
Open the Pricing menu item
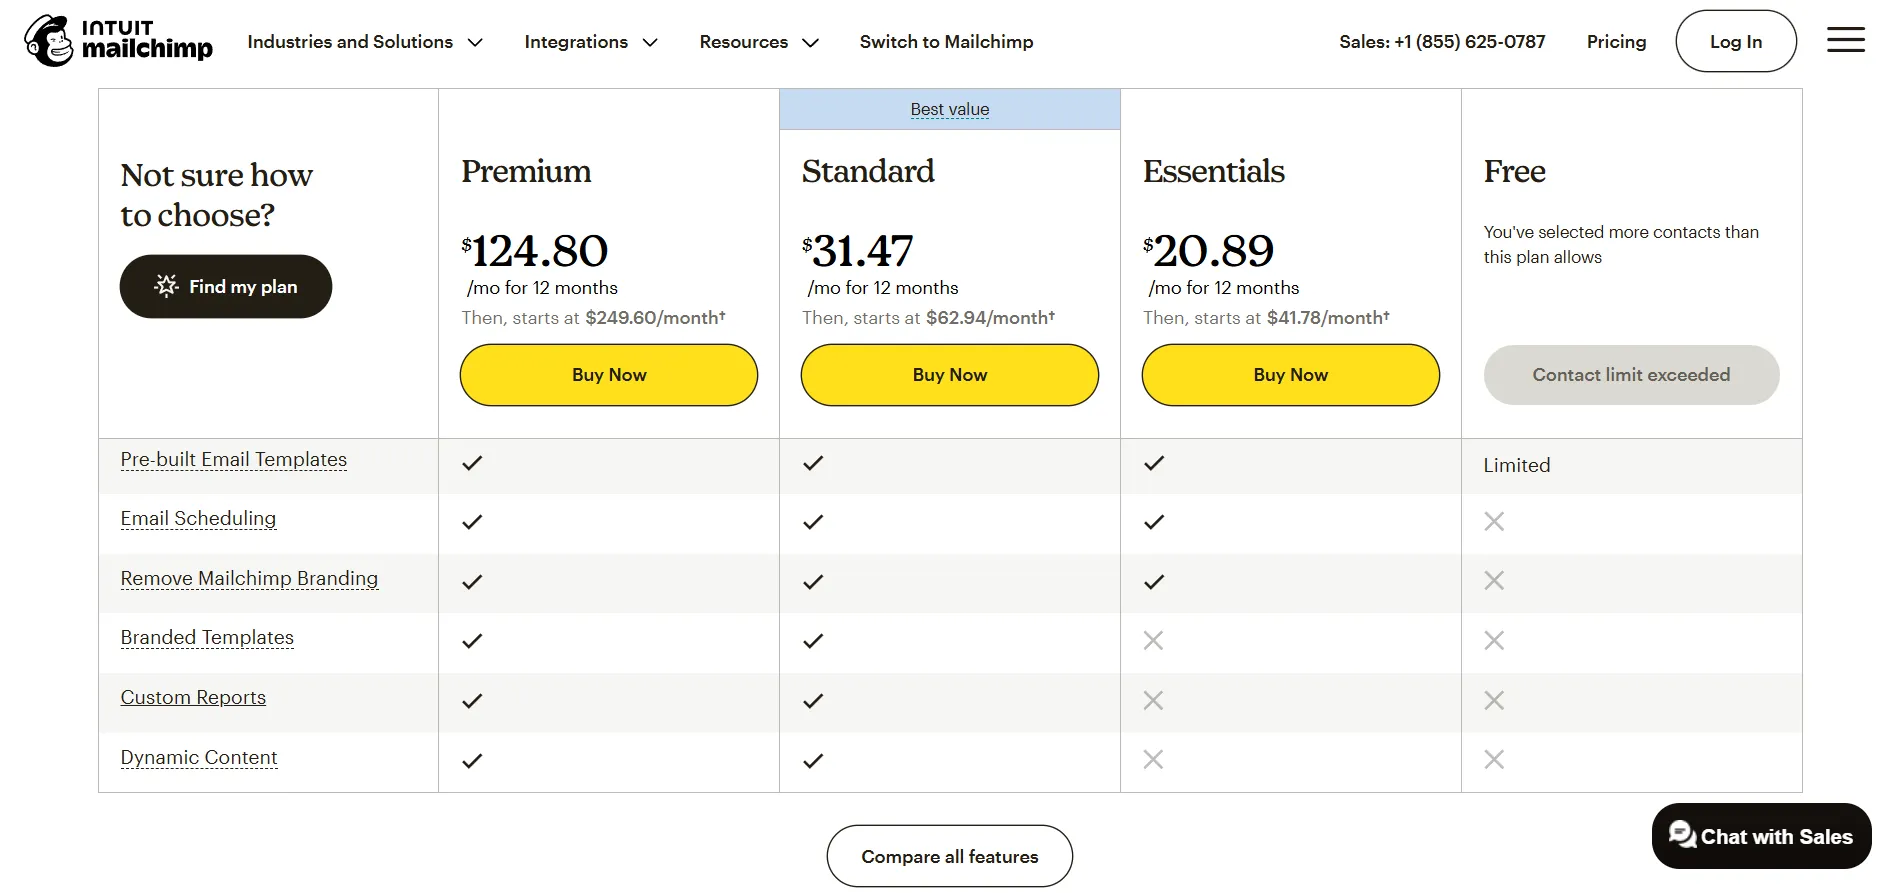(x=1616, y=42)
